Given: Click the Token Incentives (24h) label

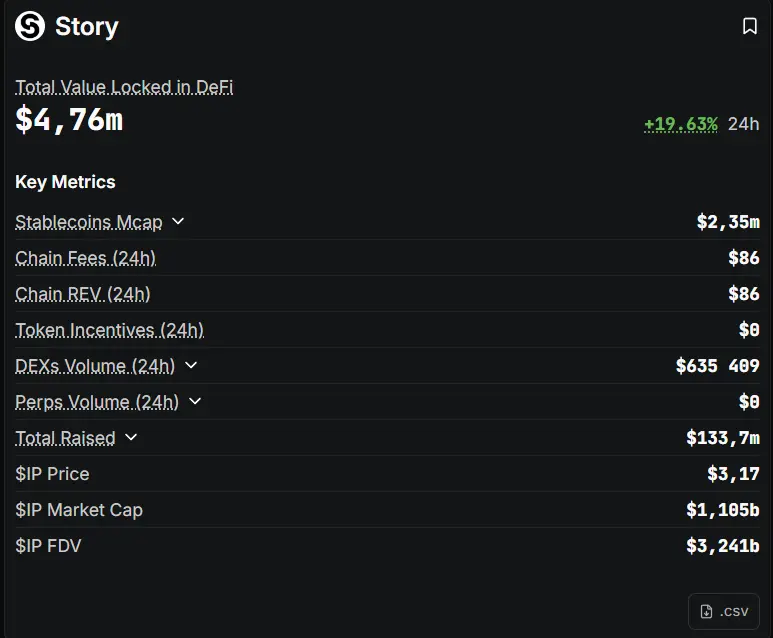Looking at the screenshot, I should [x=109, y=330].
